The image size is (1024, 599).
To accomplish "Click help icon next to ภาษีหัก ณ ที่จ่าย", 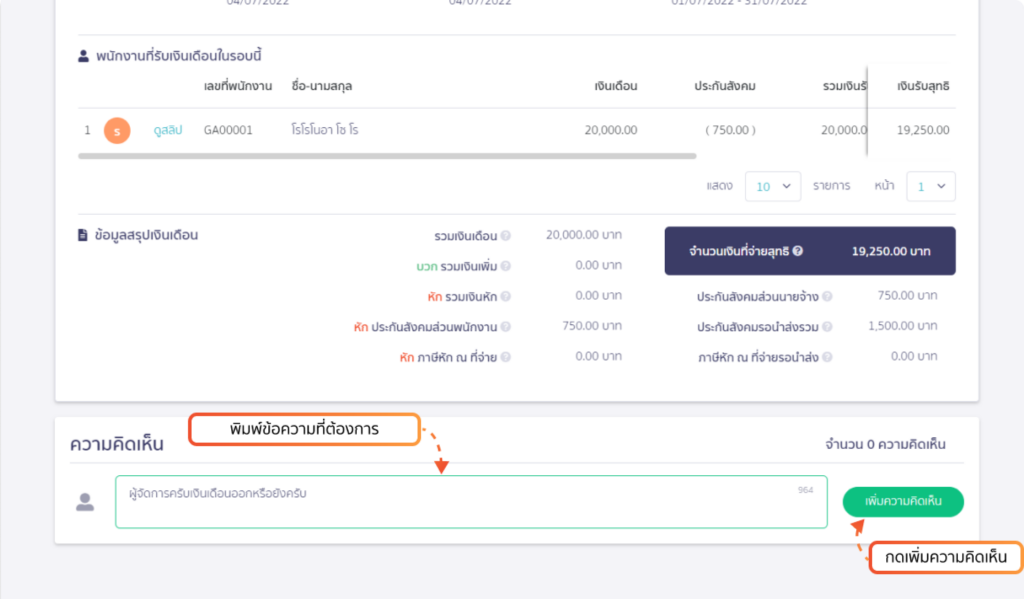I will (x=506, y=357).
